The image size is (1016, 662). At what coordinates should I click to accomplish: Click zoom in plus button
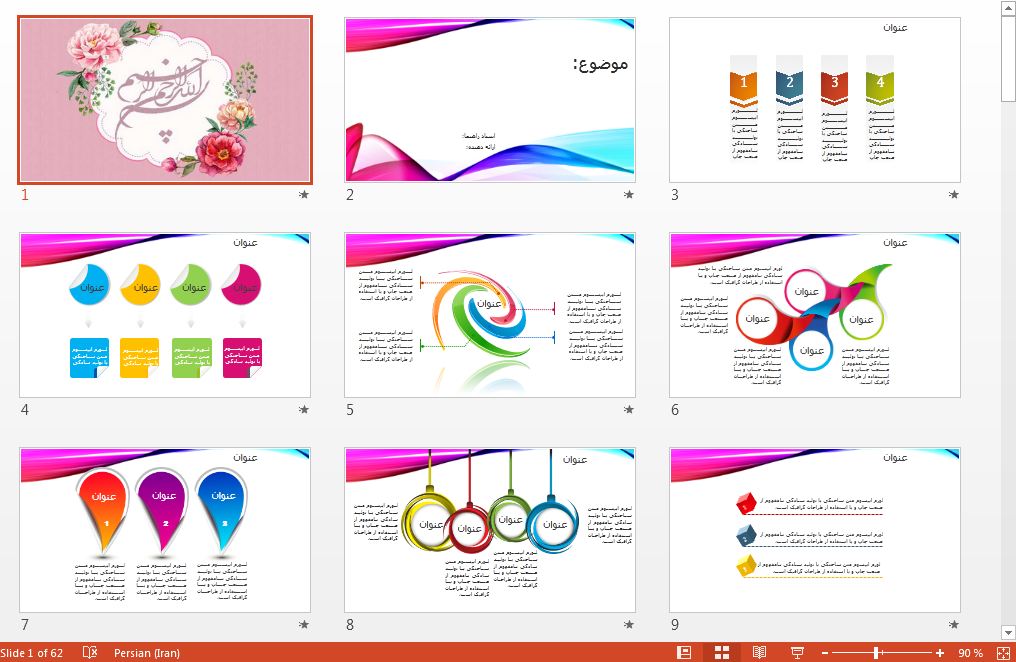coord(940,653)
